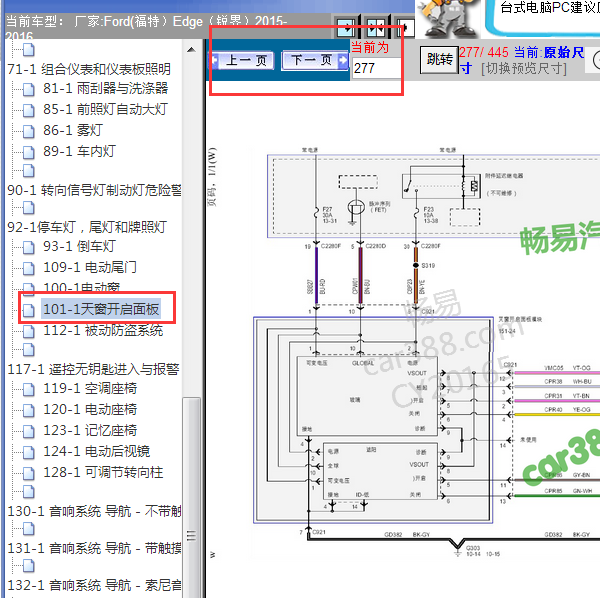Click the document icon beside 81-1 雨刮器与洗涤器
The height and width of the screenshot is (598, 600).
click(x=28, y=89)
